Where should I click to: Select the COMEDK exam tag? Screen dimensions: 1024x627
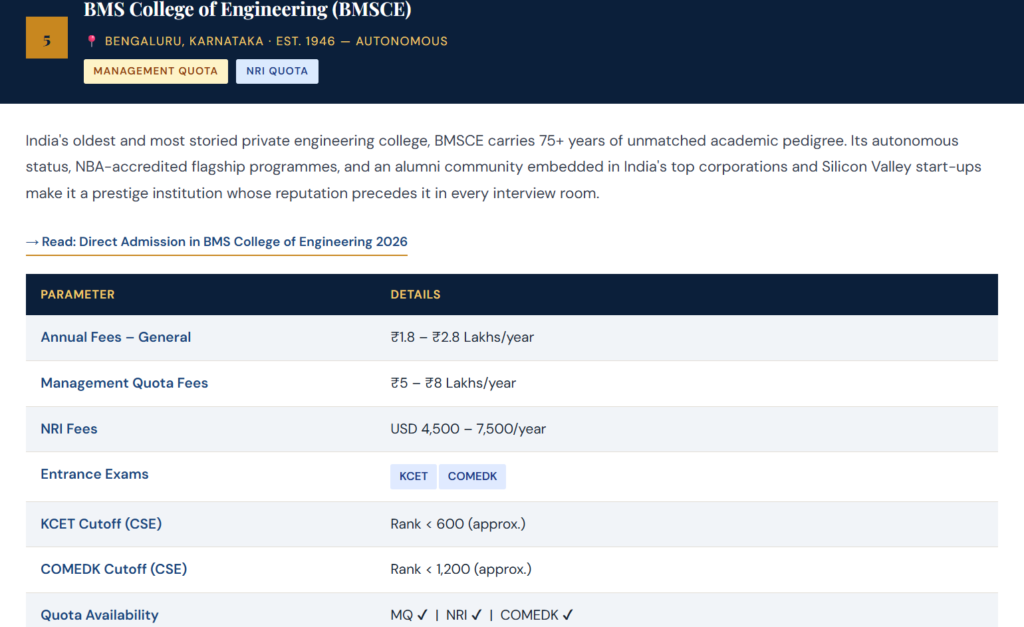pyautogui.click(x=472, y=476)
